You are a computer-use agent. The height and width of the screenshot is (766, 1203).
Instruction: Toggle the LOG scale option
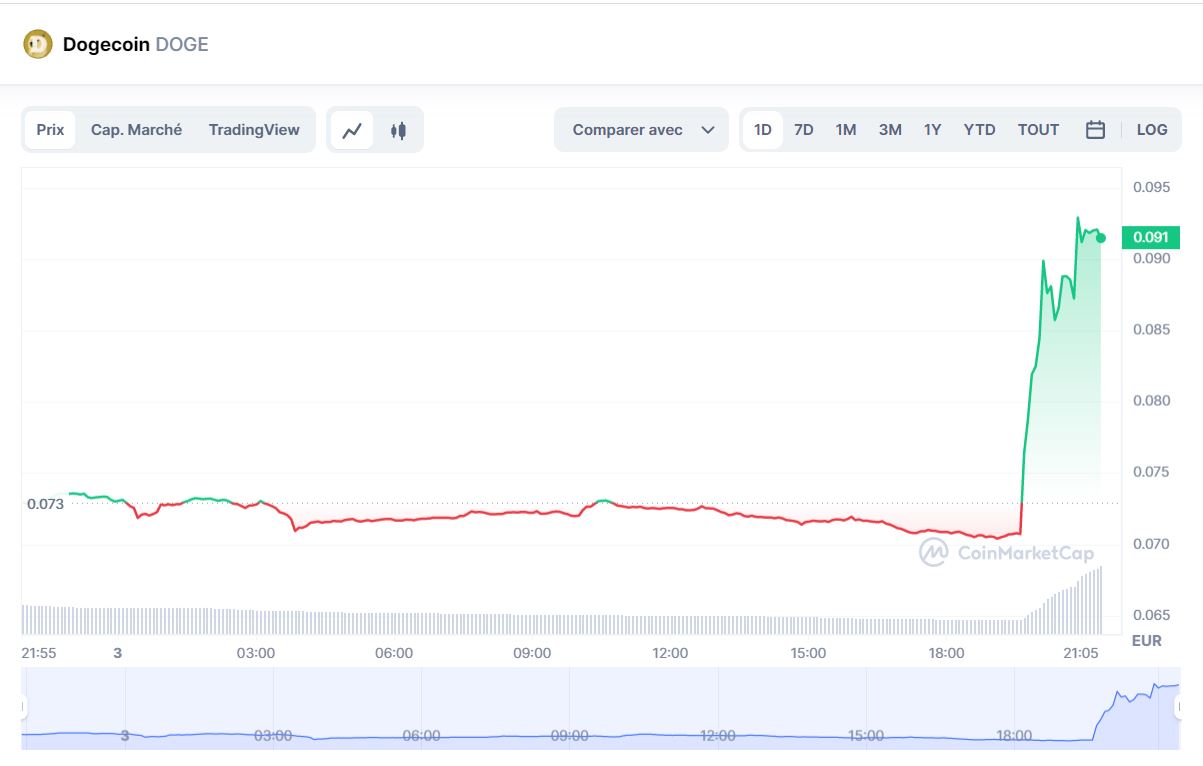click(x=1152, y=130)
